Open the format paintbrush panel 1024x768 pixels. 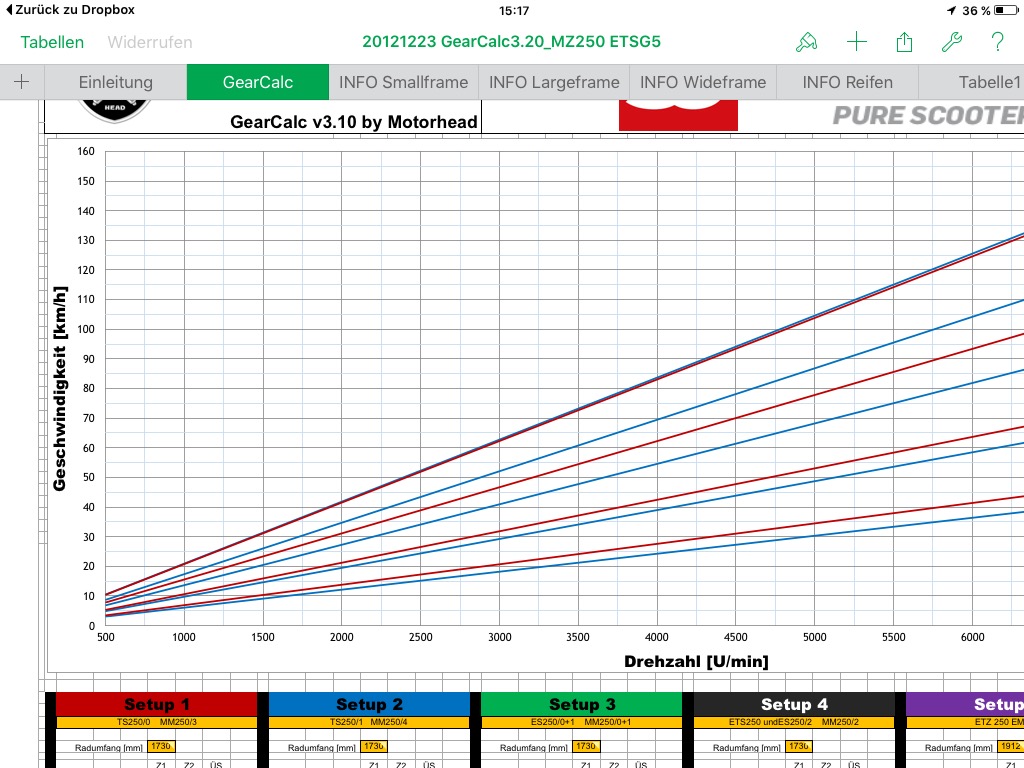pos(806,42)
